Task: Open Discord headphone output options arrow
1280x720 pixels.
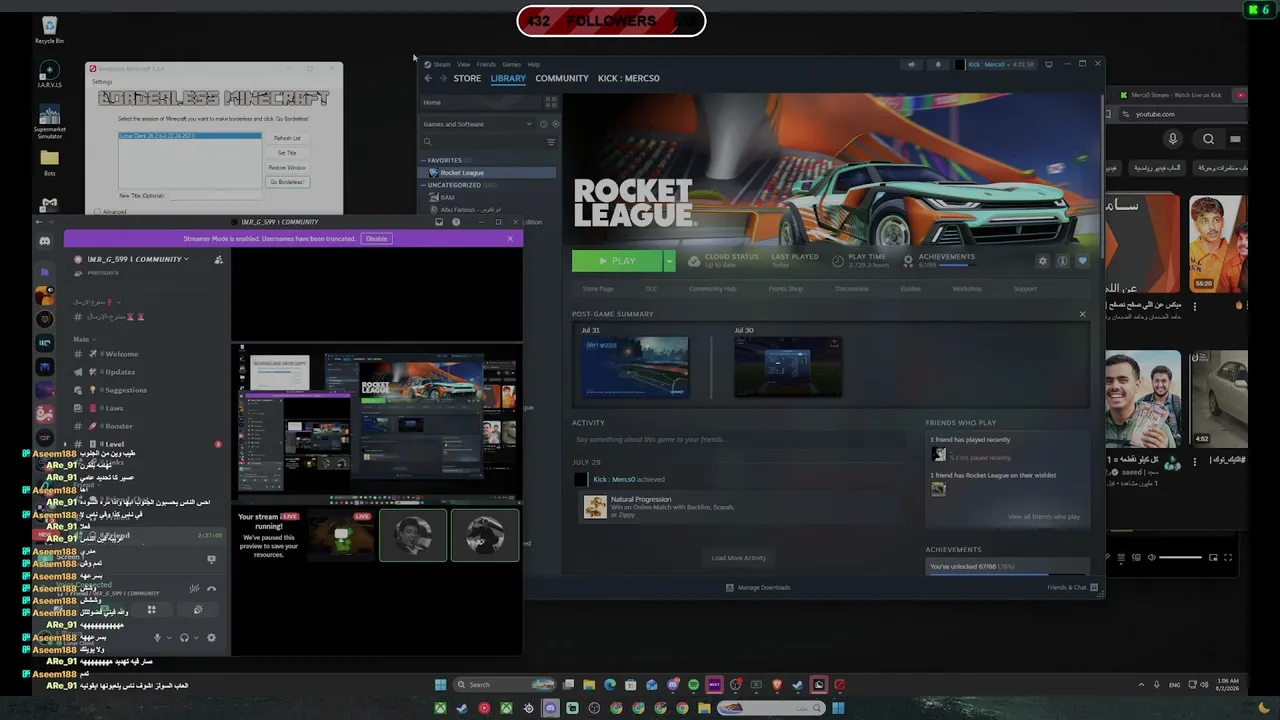Action: (196, 638)
